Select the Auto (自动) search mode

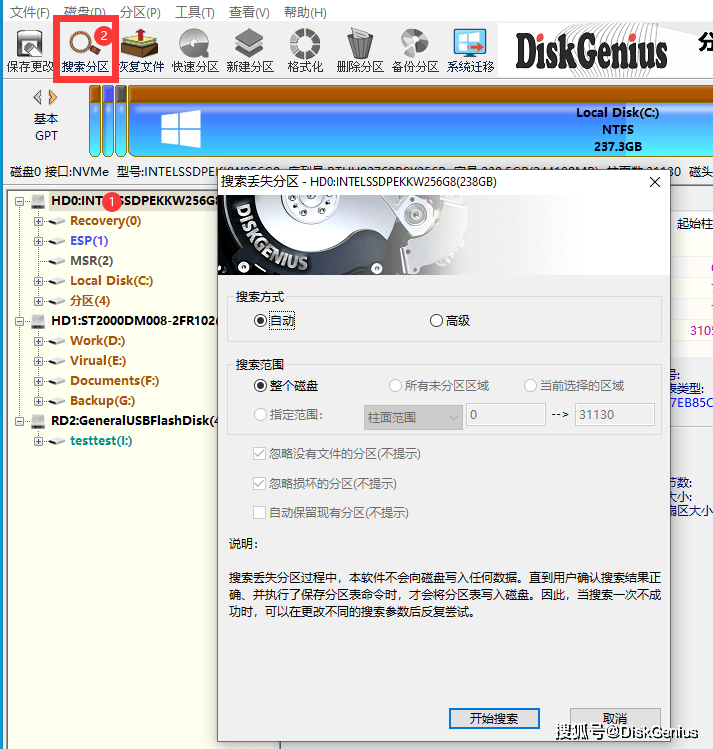pyautogui.click(x=274, y=321)
